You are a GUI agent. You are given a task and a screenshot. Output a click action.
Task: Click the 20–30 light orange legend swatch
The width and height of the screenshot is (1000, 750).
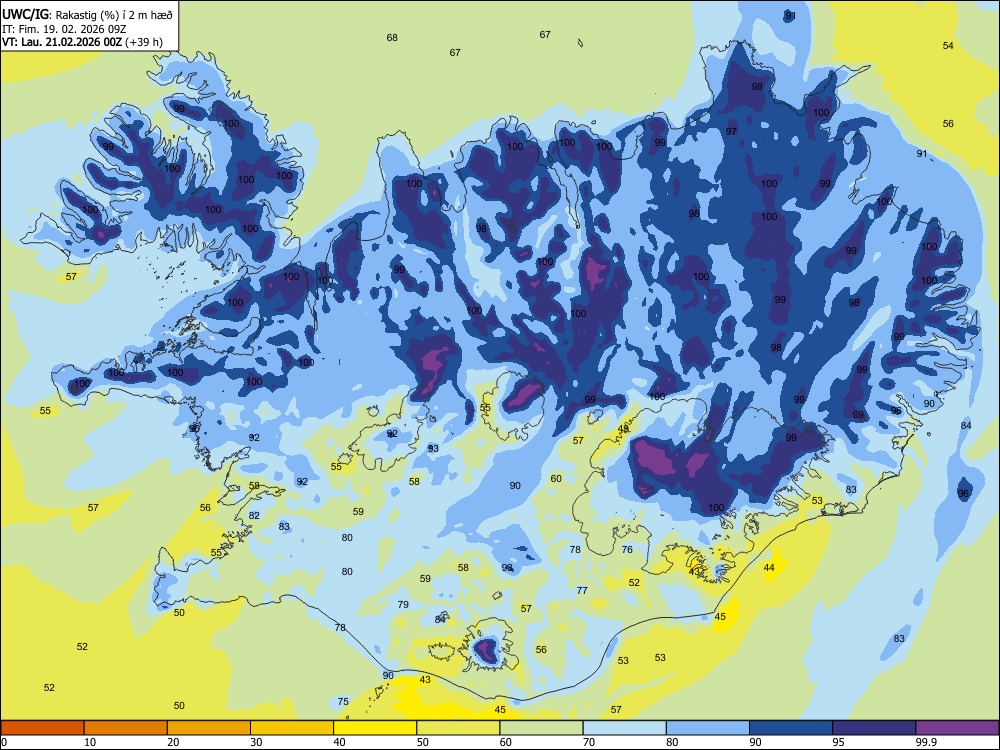point(209,728)
